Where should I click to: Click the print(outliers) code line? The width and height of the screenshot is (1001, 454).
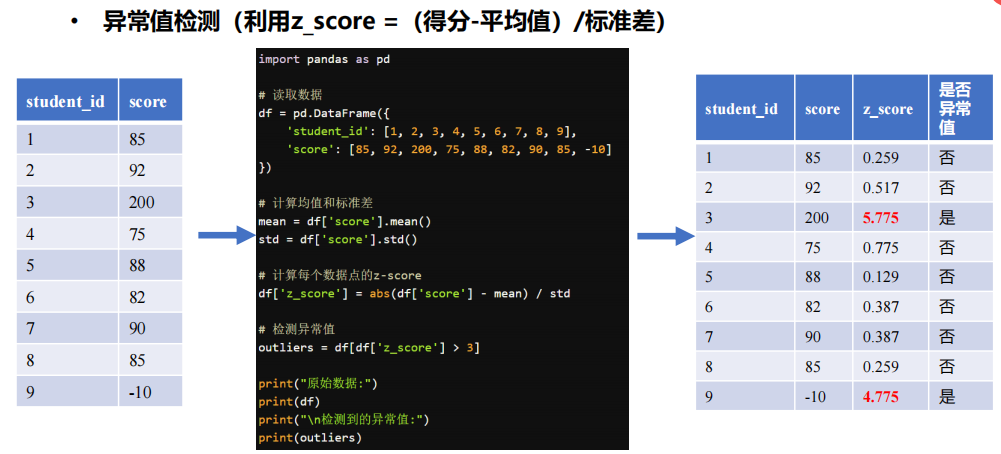309,437
